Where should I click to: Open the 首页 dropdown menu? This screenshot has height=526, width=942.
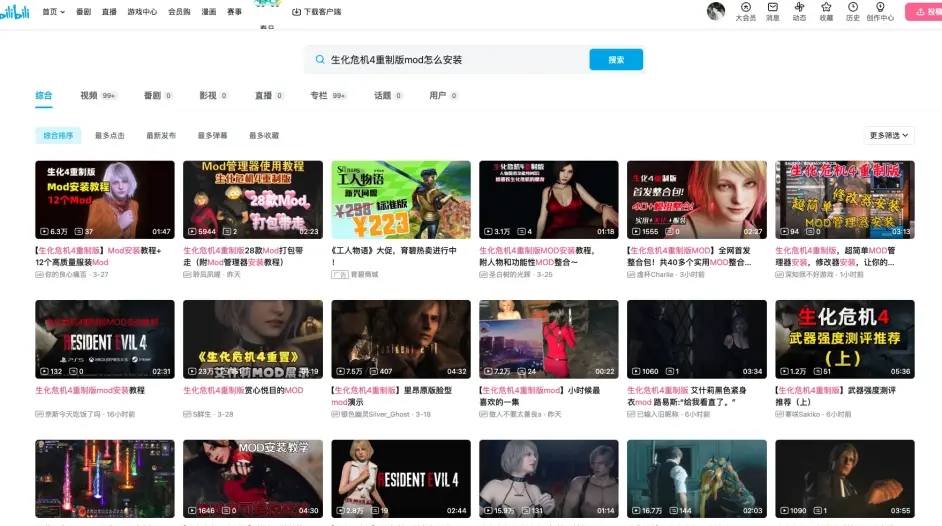(53, 12)
